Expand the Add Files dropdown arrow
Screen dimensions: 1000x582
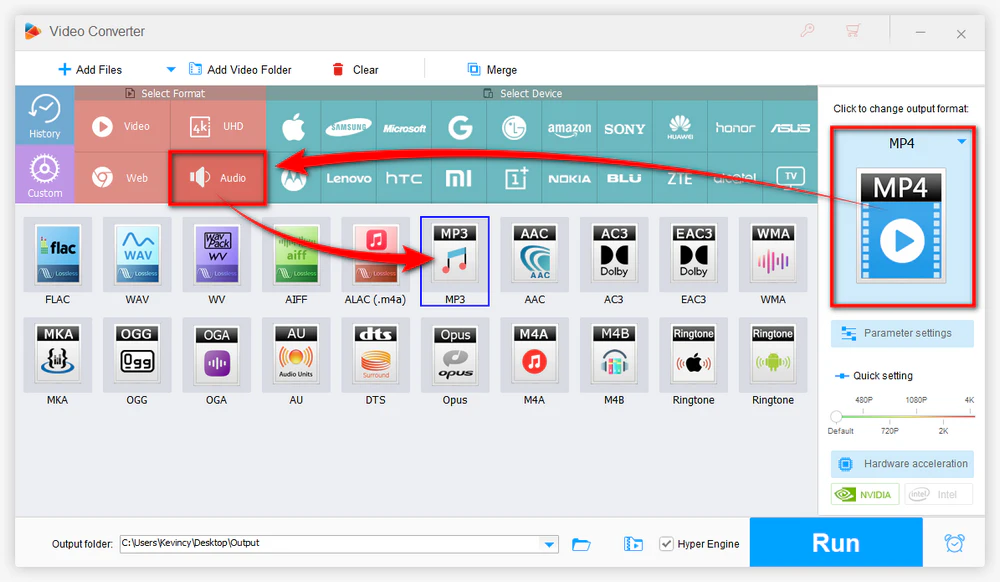(x=170, y=69)
